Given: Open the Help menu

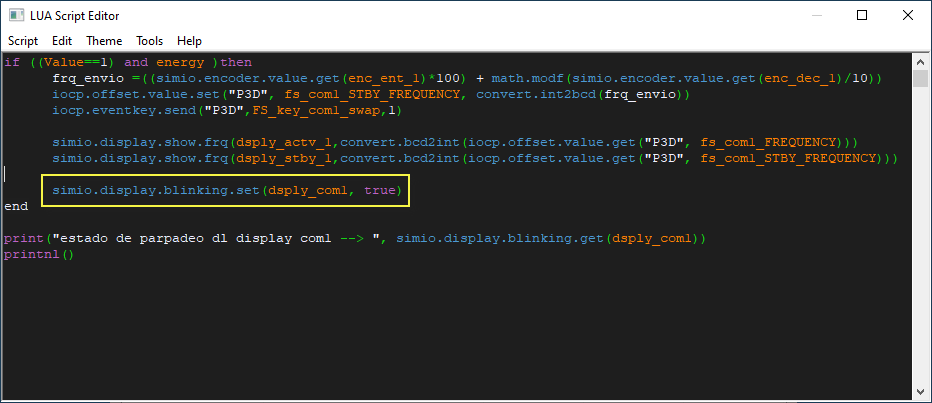Looking at the screenshot, I should point(190,41).
